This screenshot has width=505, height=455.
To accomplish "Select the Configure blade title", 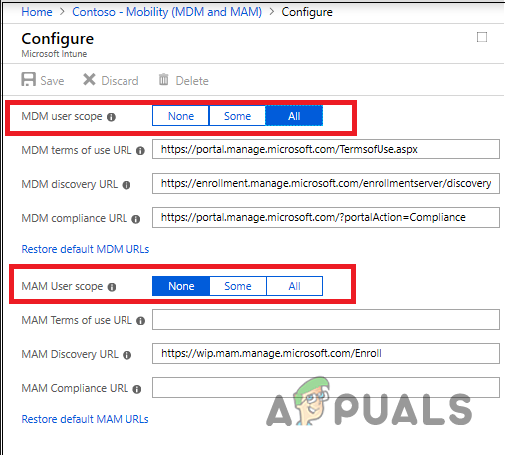I will (58, 39).
